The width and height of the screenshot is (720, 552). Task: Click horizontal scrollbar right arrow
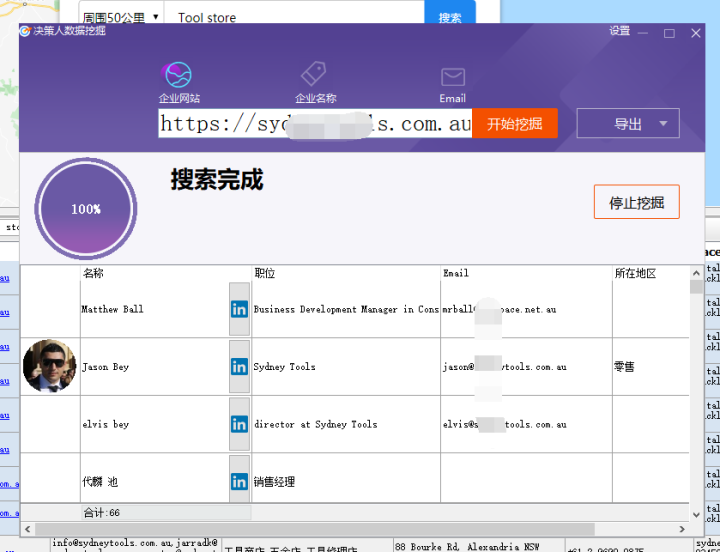(682, 529)
